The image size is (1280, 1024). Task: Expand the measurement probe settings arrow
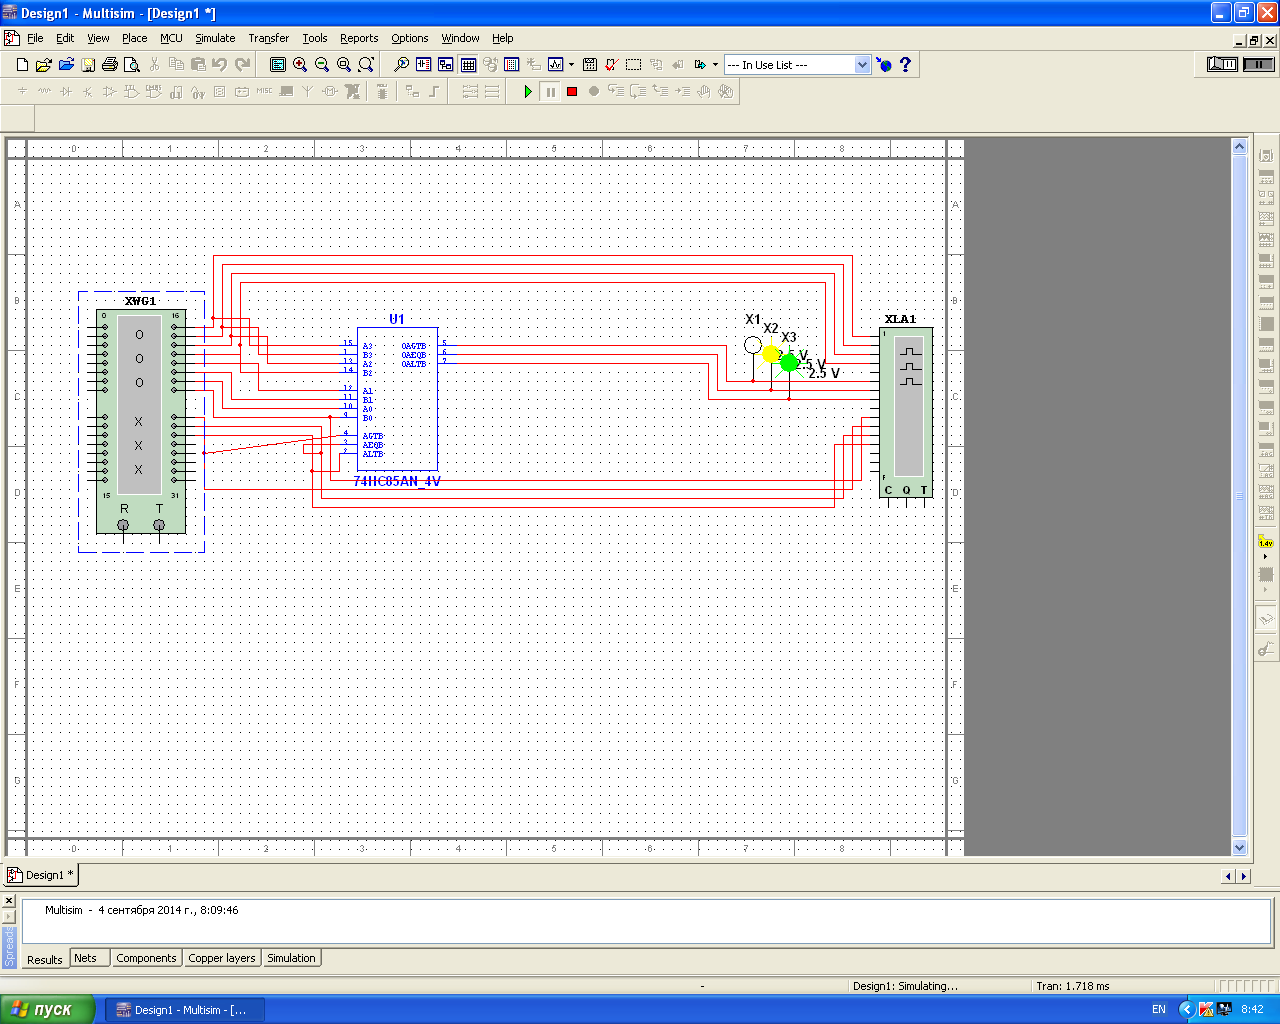pyautogui.click(x=1266, y=556)
